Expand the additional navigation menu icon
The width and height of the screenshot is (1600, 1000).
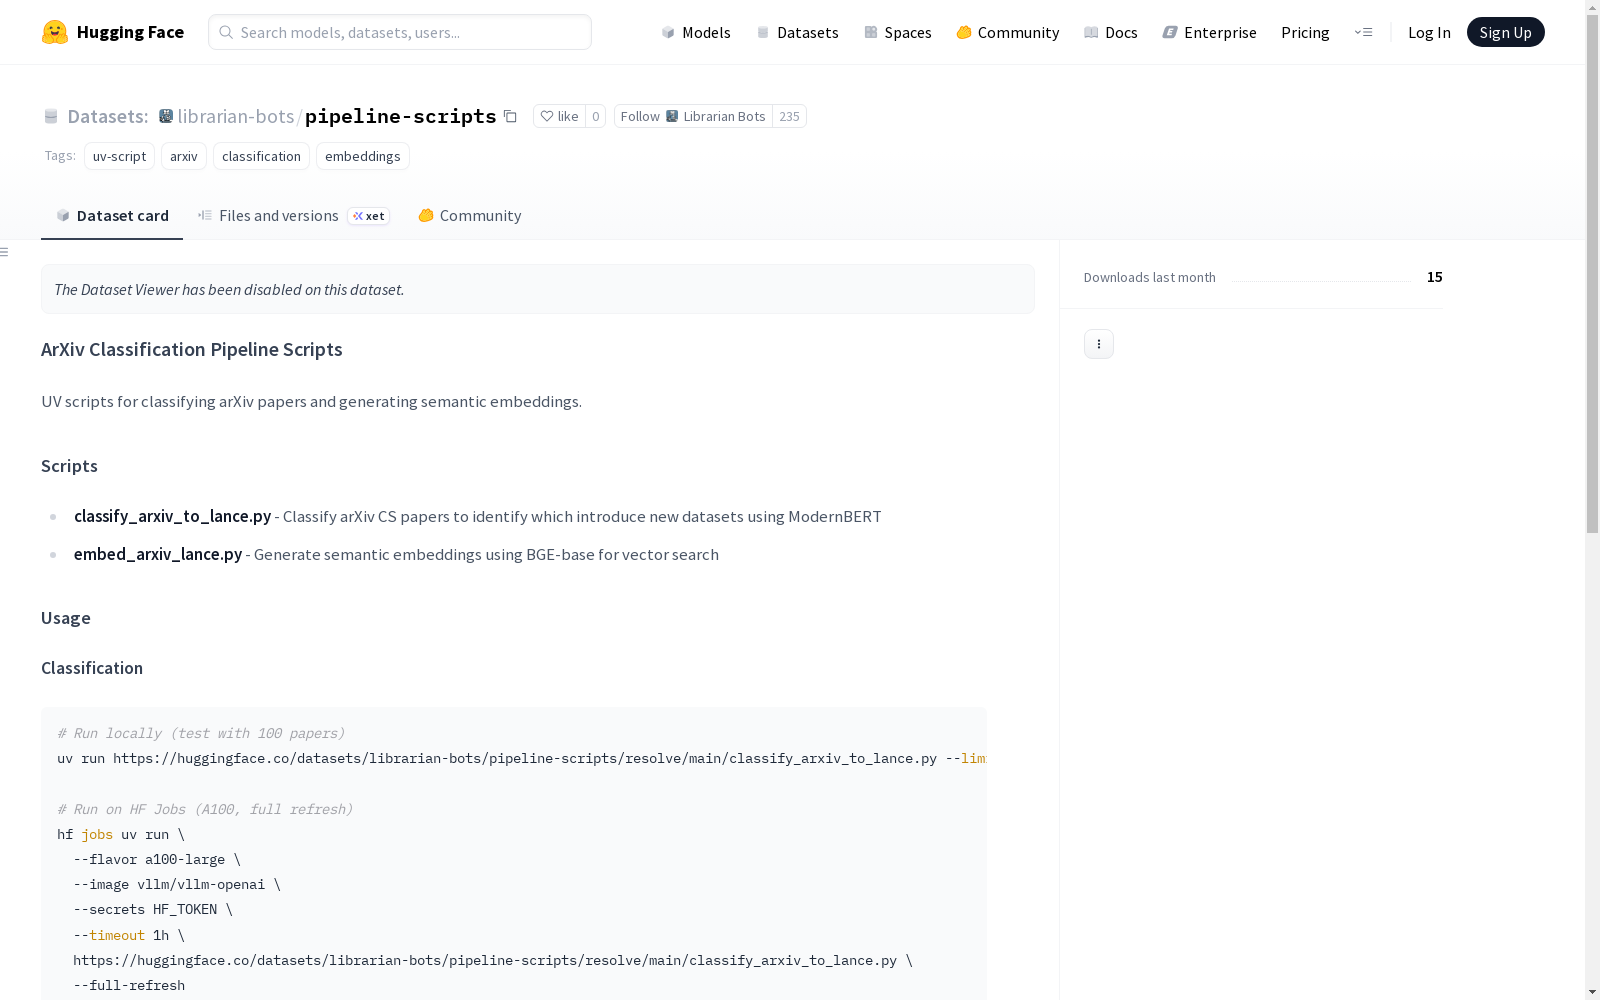click(1363, 32)
